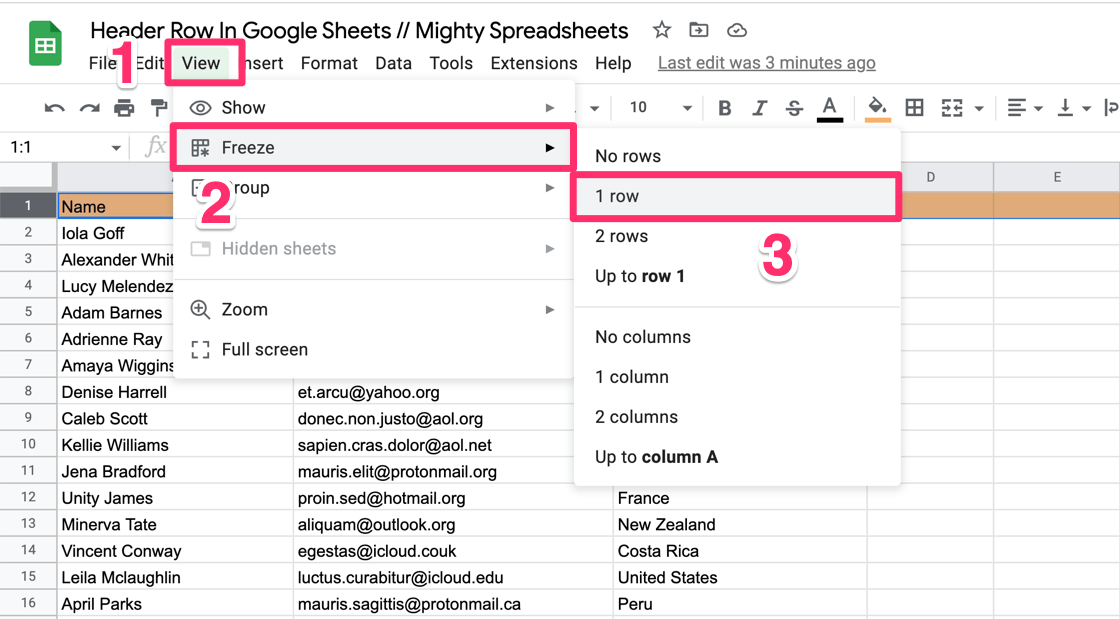Star this spreadsheet
1120x619 pixels.
[x=661, y=30]
